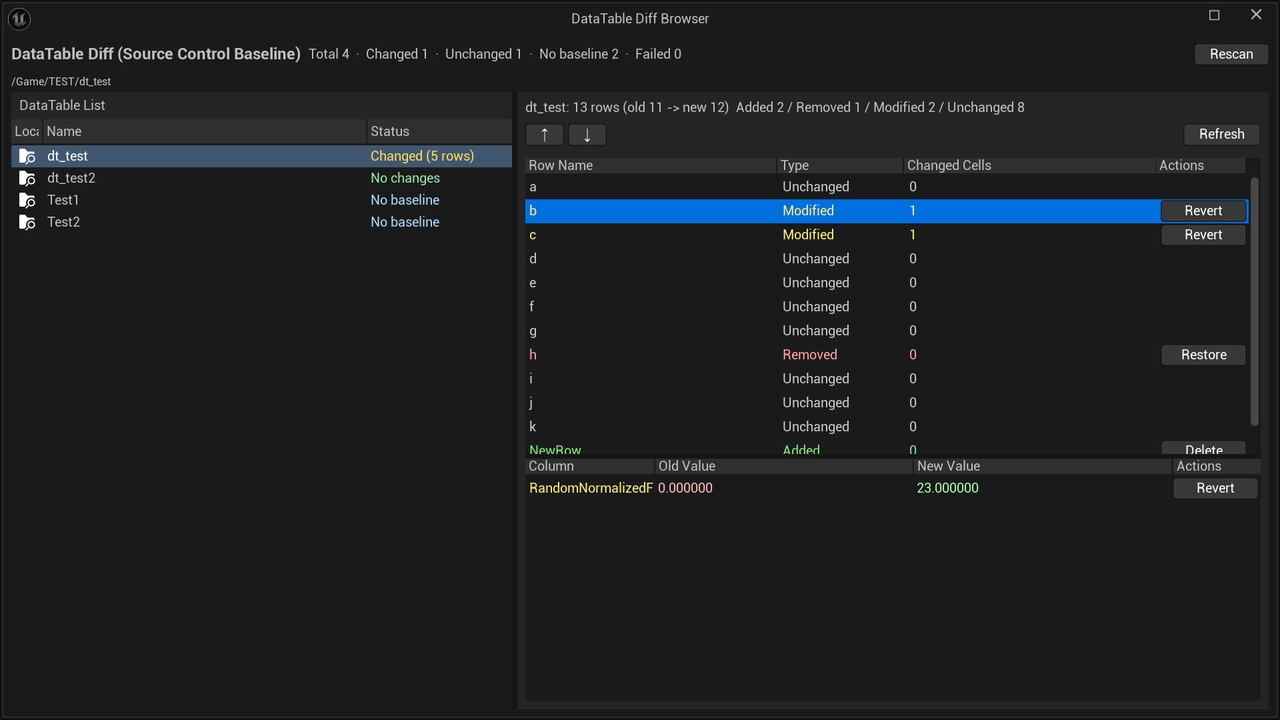Sort by Changed Cells column header
Image resolution: width=1280 pixels, height=720 pixels.
point(1029,165)
